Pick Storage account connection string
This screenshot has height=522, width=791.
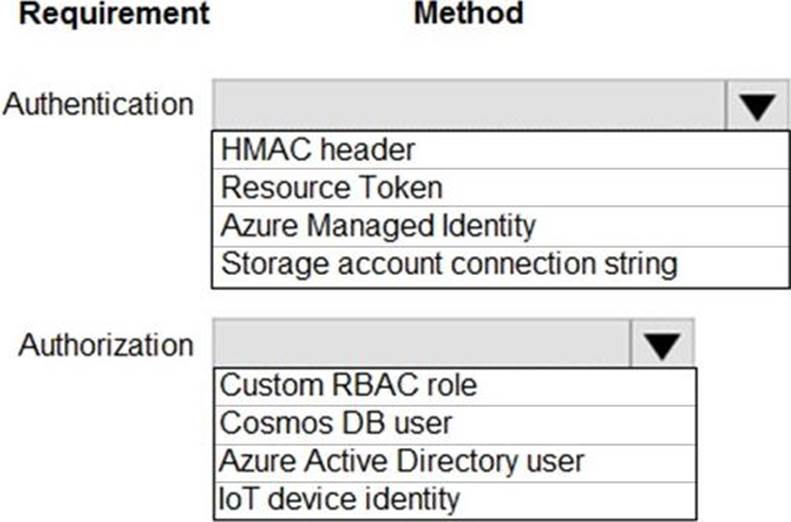pyautogui.click(x=449, y=265)
